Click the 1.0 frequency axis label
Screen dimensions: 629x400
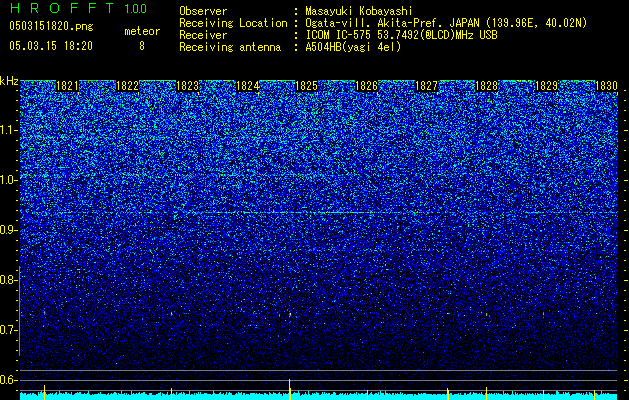tap(8, 180)
